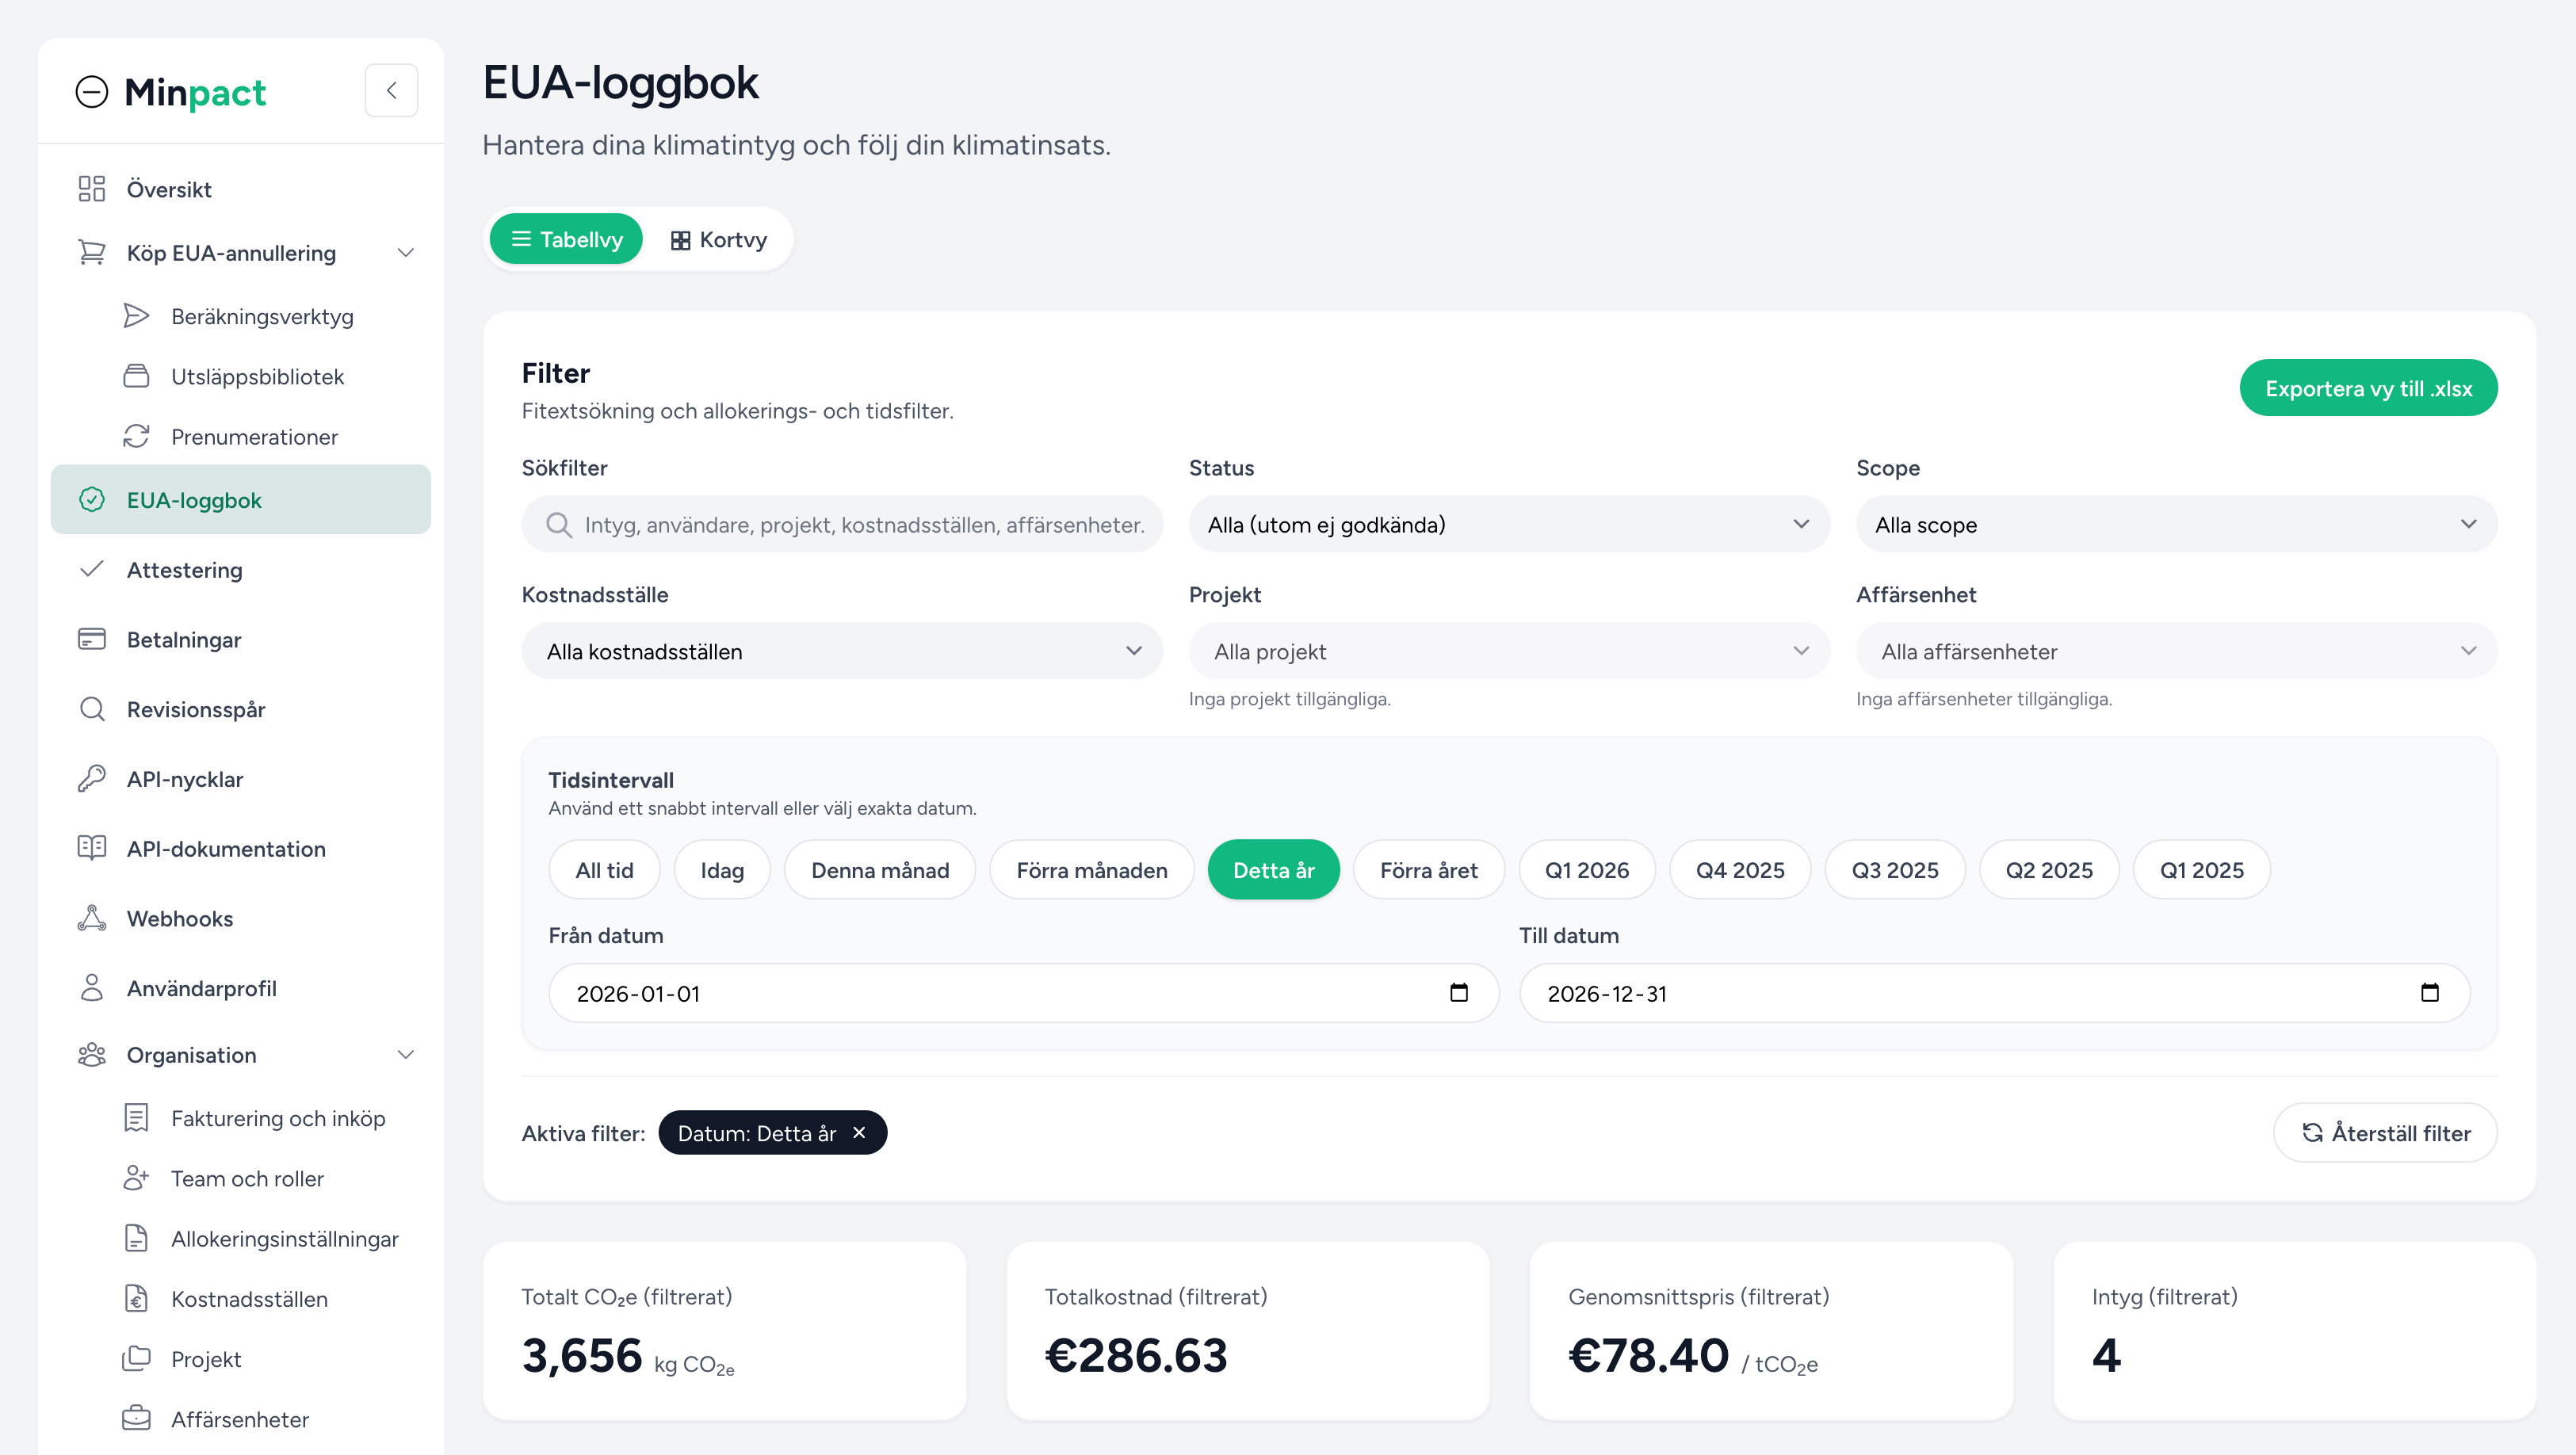The width and height of the screenshot is (2576, 1455).
Task: Open Prenumerationer via the refresh icon
Action: (x=137, y=436)
